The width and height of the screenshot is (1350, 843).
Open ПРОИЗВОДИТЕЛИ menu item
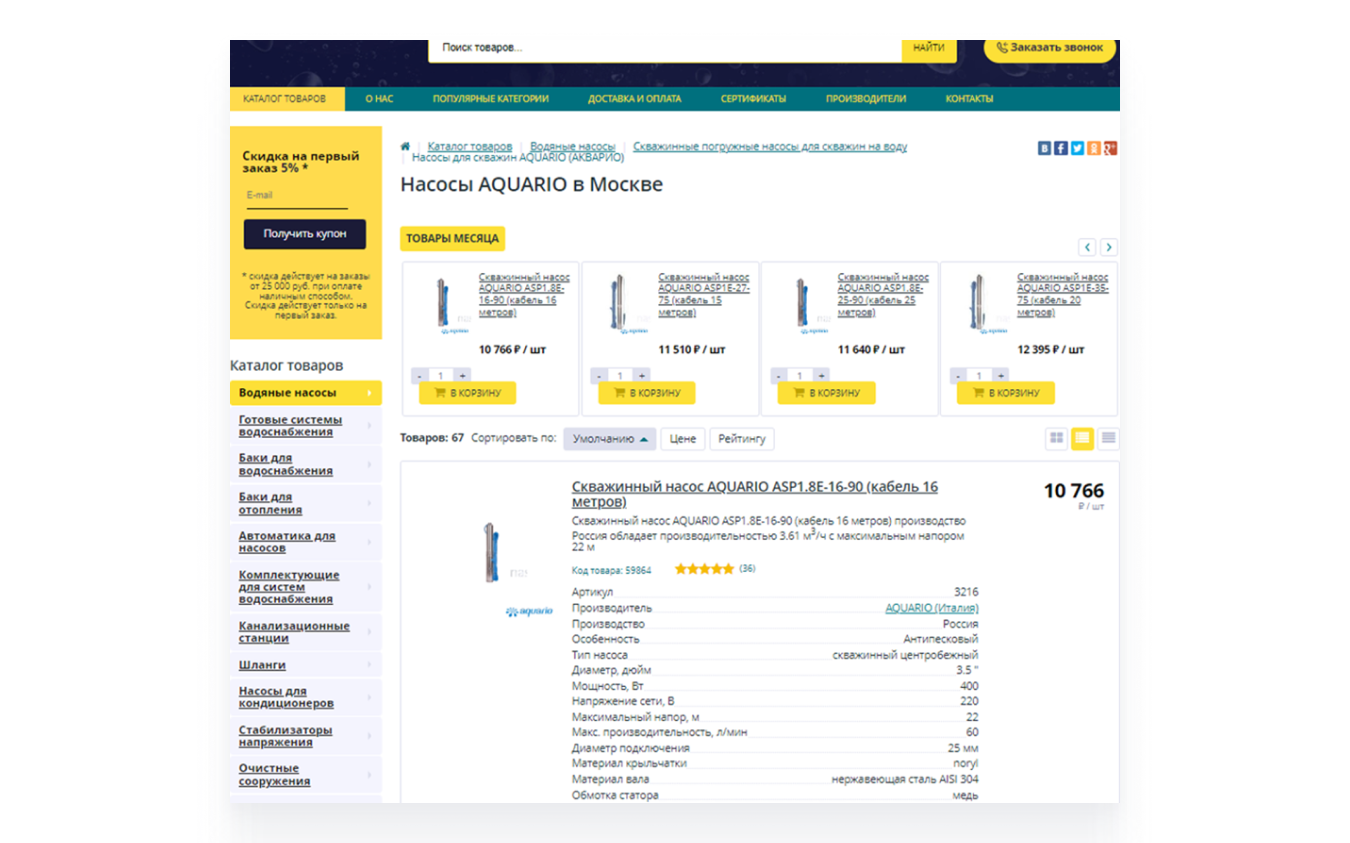click(x=866, y=99)
